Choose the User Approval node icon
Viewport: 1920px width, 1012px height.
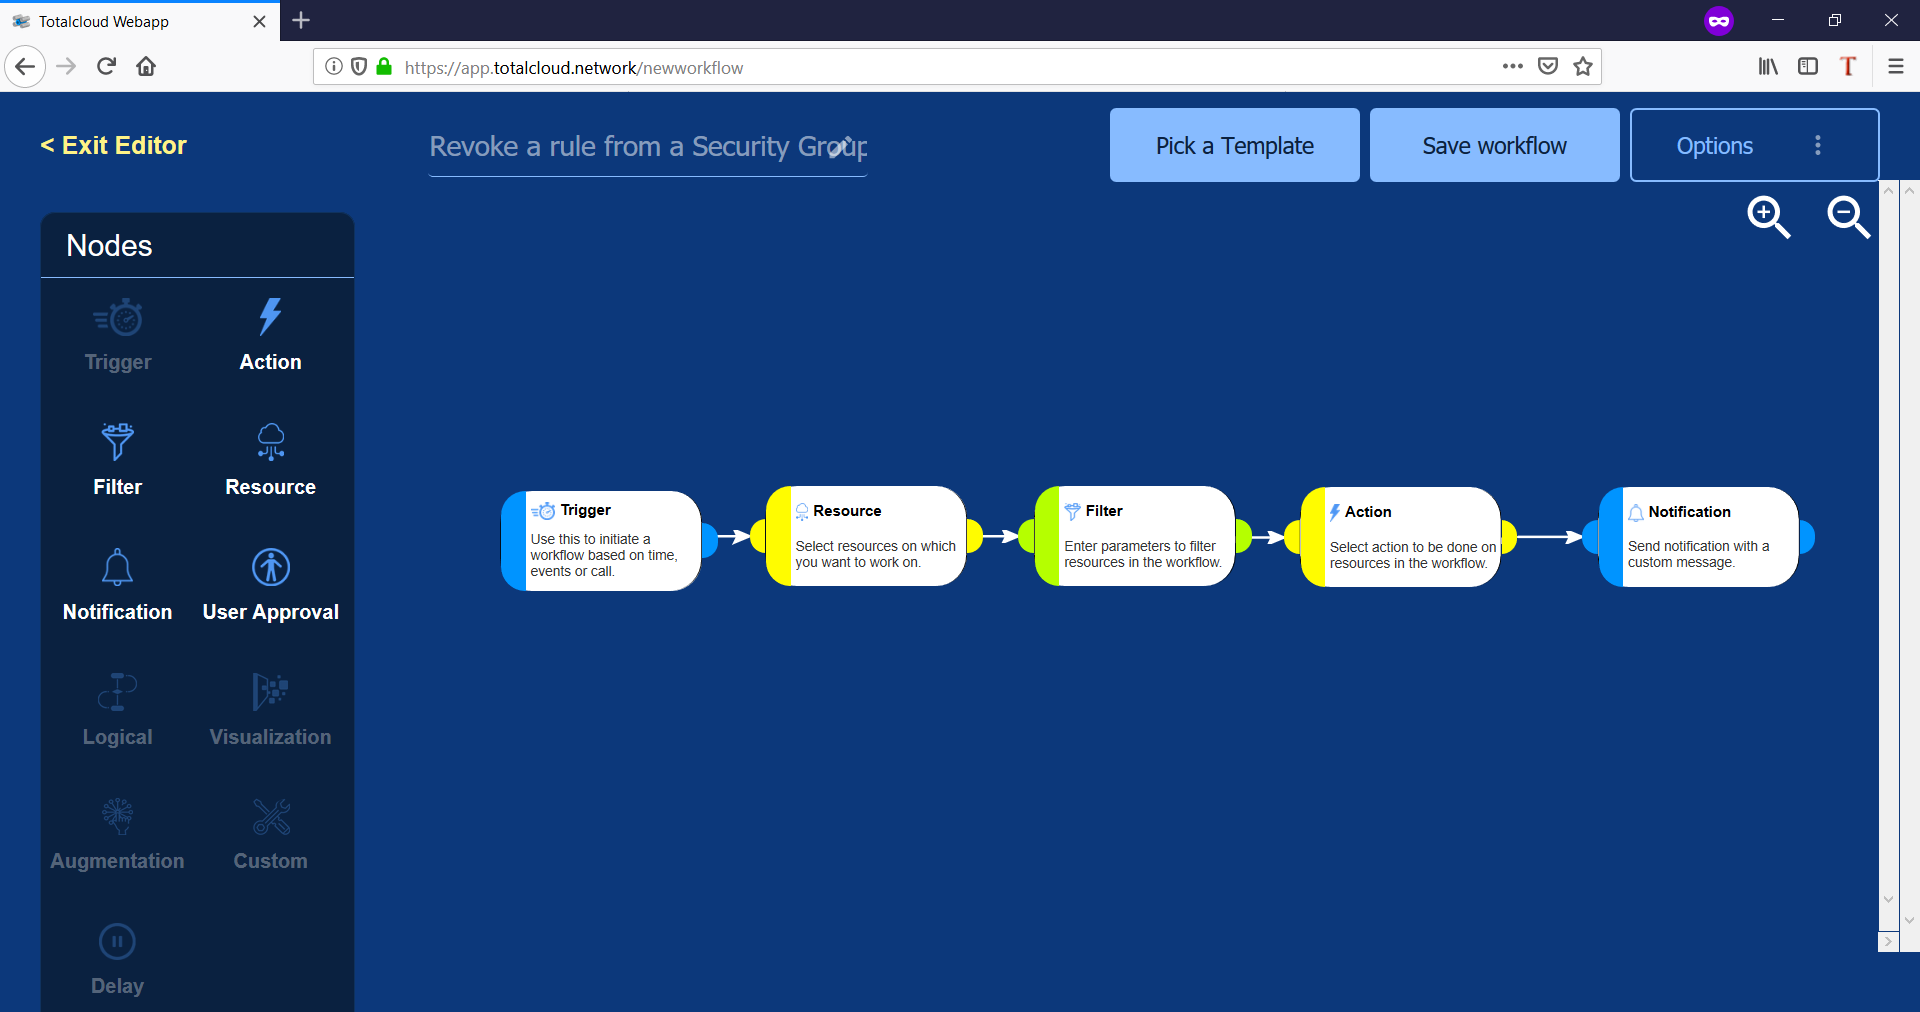[x=271, y=567]
